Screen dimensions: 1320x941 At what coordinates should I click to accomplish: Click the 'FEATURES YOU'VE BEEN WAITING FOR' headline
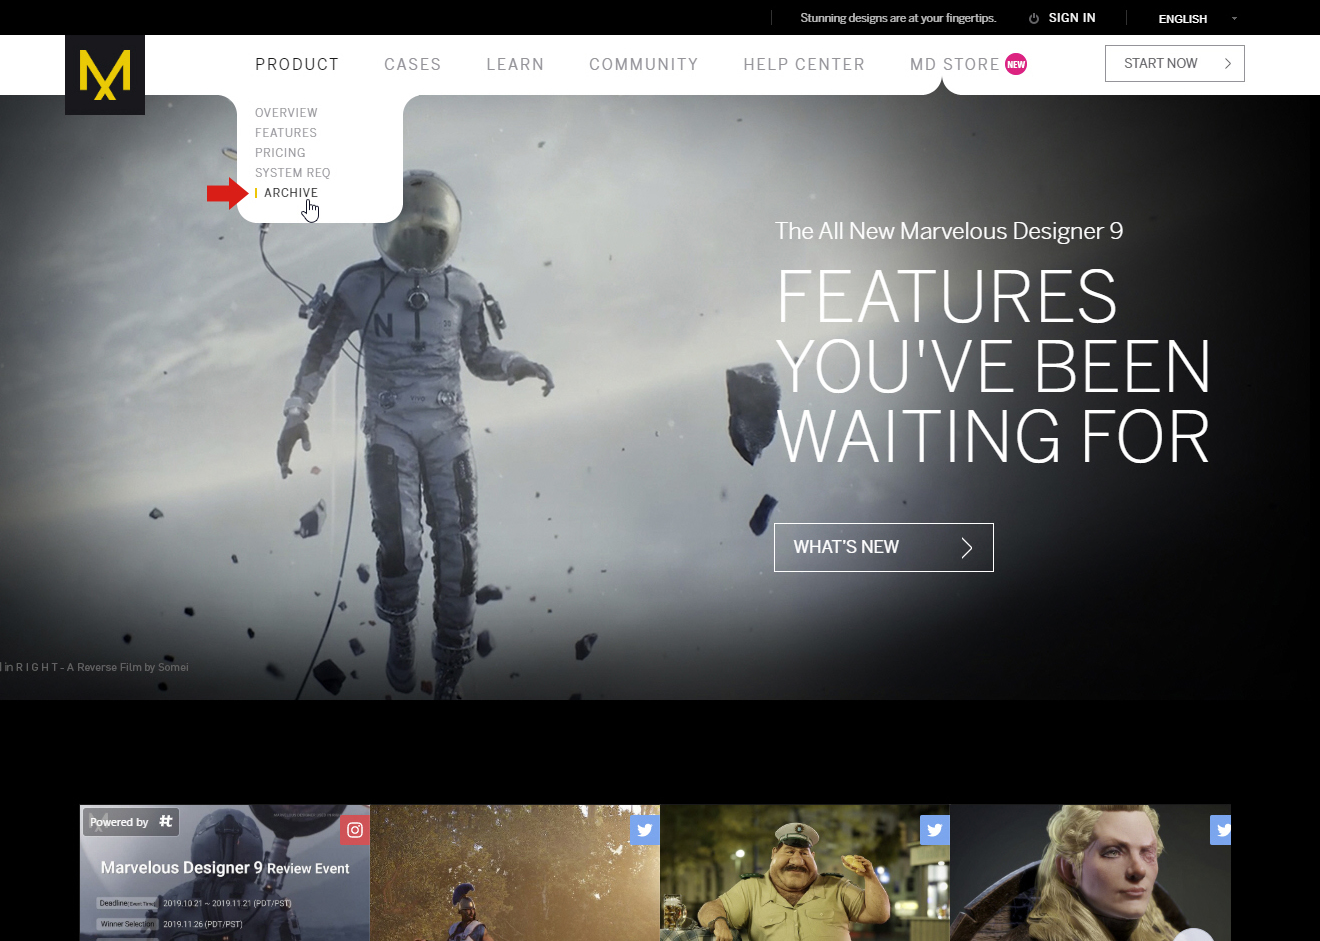[993, 366]
